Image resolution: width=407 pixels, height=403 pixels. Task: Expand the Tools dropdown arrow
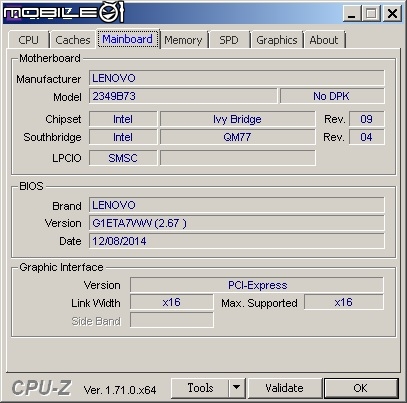[237, 388]
